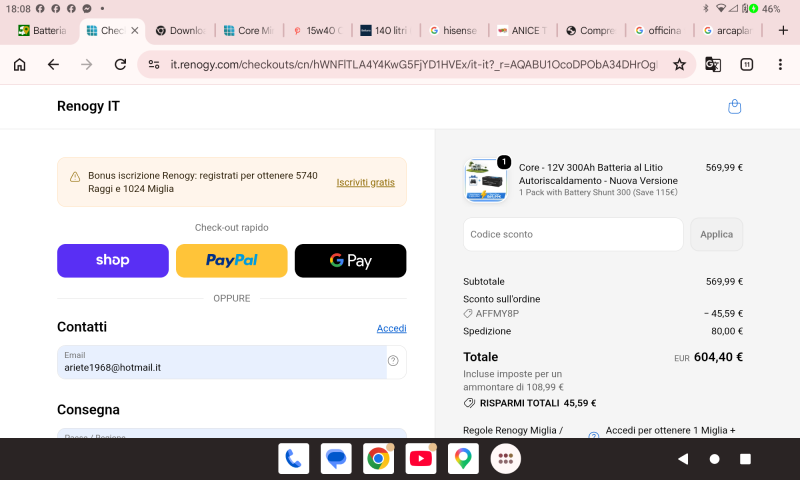Switch to the Core Mini tab
800x480 pixels.
coord(248,31)
